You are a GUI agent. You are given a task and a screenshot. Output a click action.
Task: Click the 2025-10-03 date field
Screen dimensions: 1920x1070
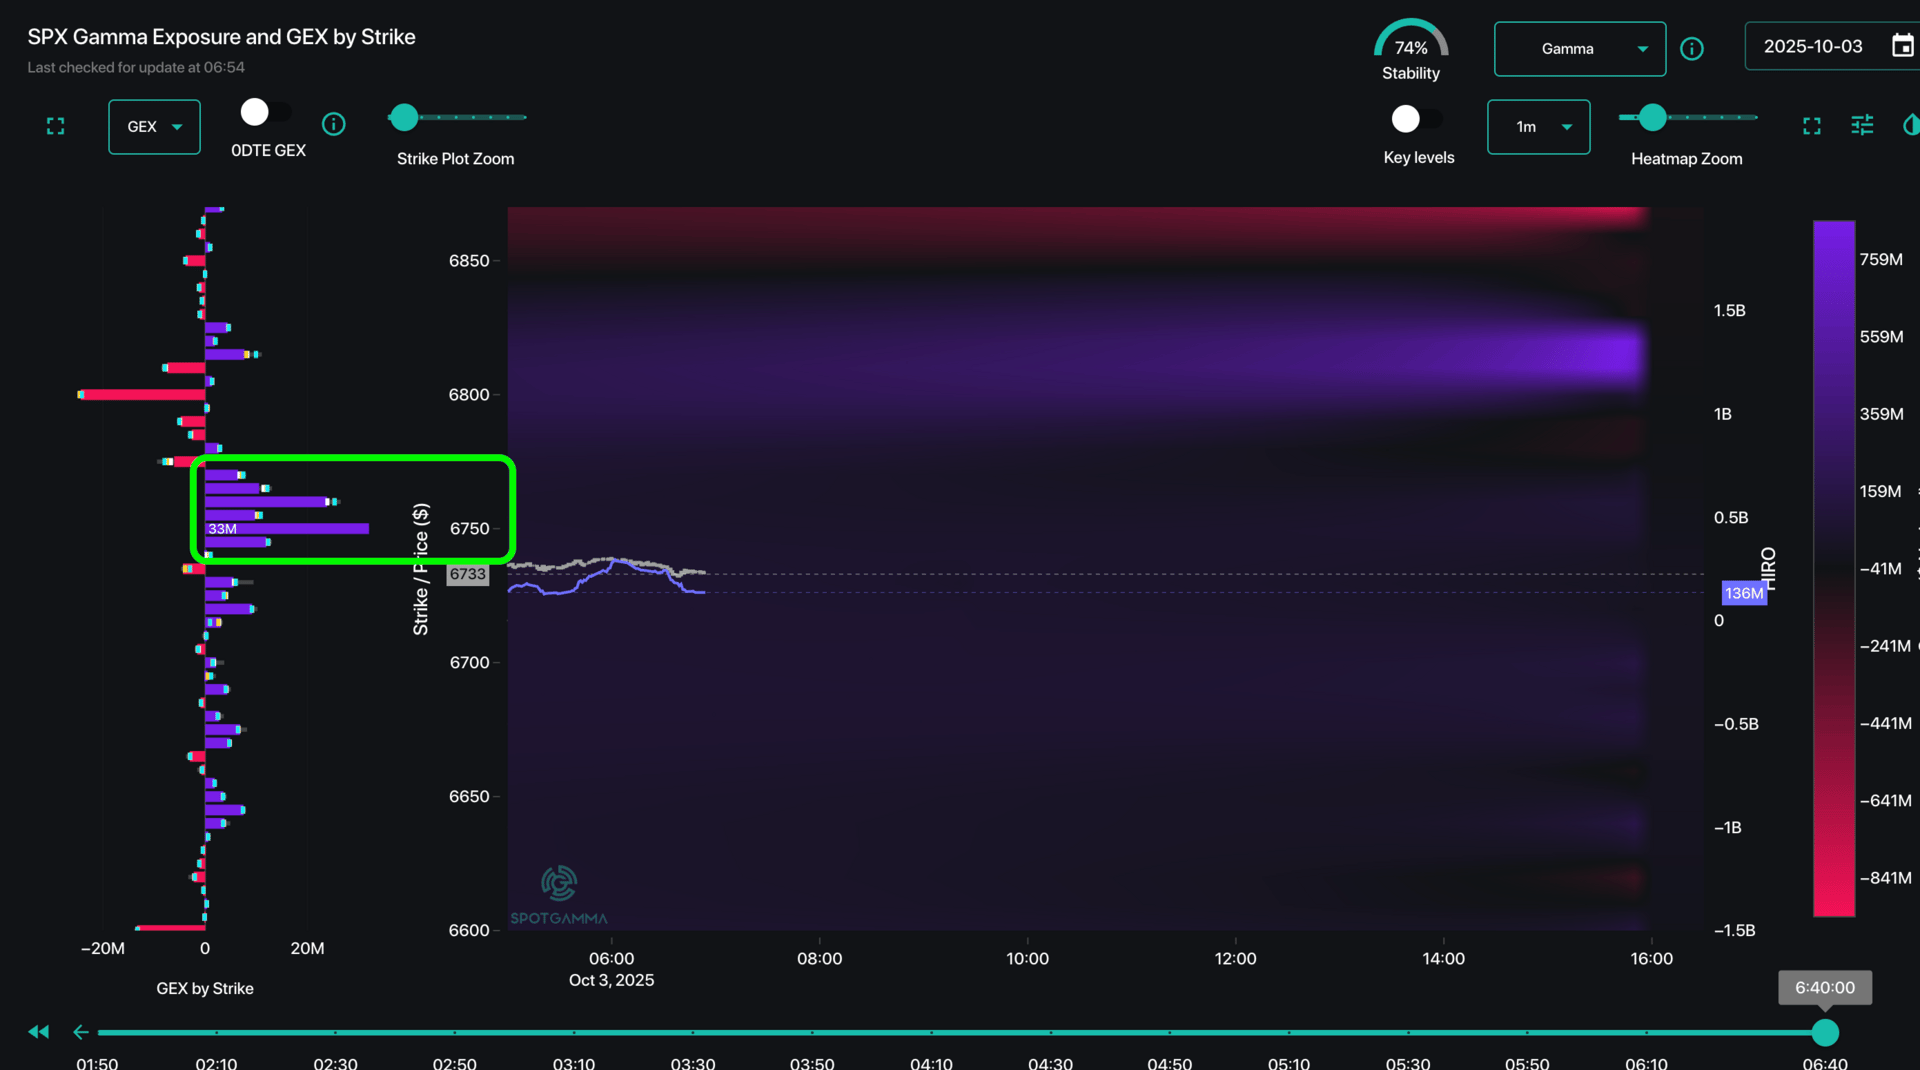pos(1812,47)
